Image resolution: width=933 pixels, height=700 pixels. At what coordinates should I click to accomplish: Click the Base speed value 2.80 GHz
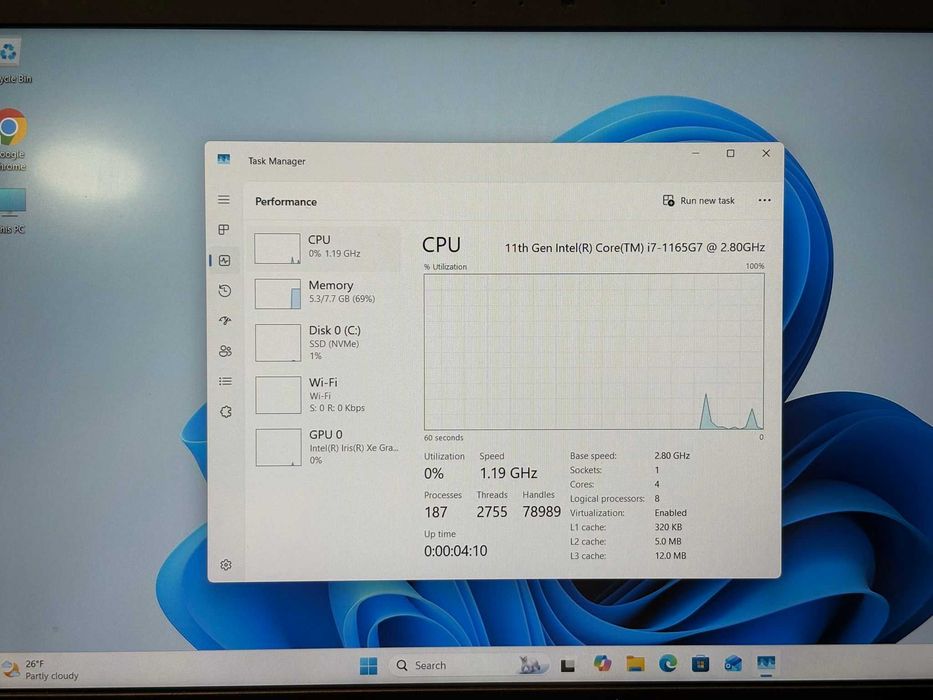tap(672, 455)
